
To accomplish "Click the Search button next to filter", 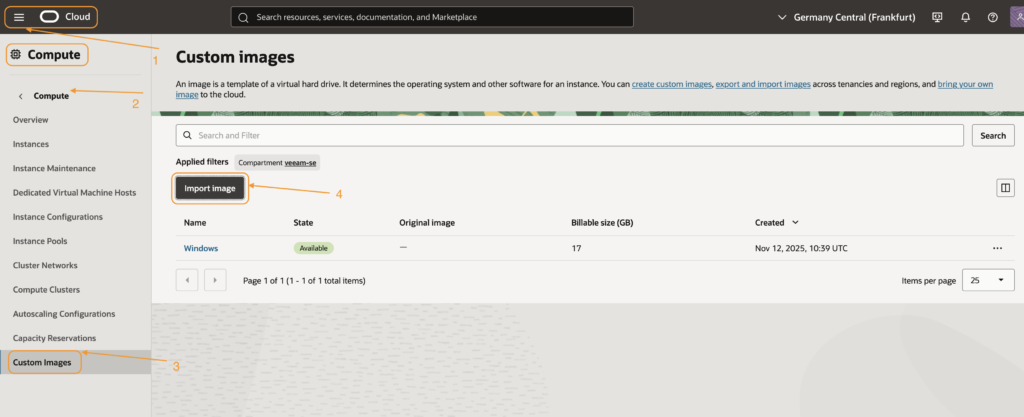I will pos(992,135).
